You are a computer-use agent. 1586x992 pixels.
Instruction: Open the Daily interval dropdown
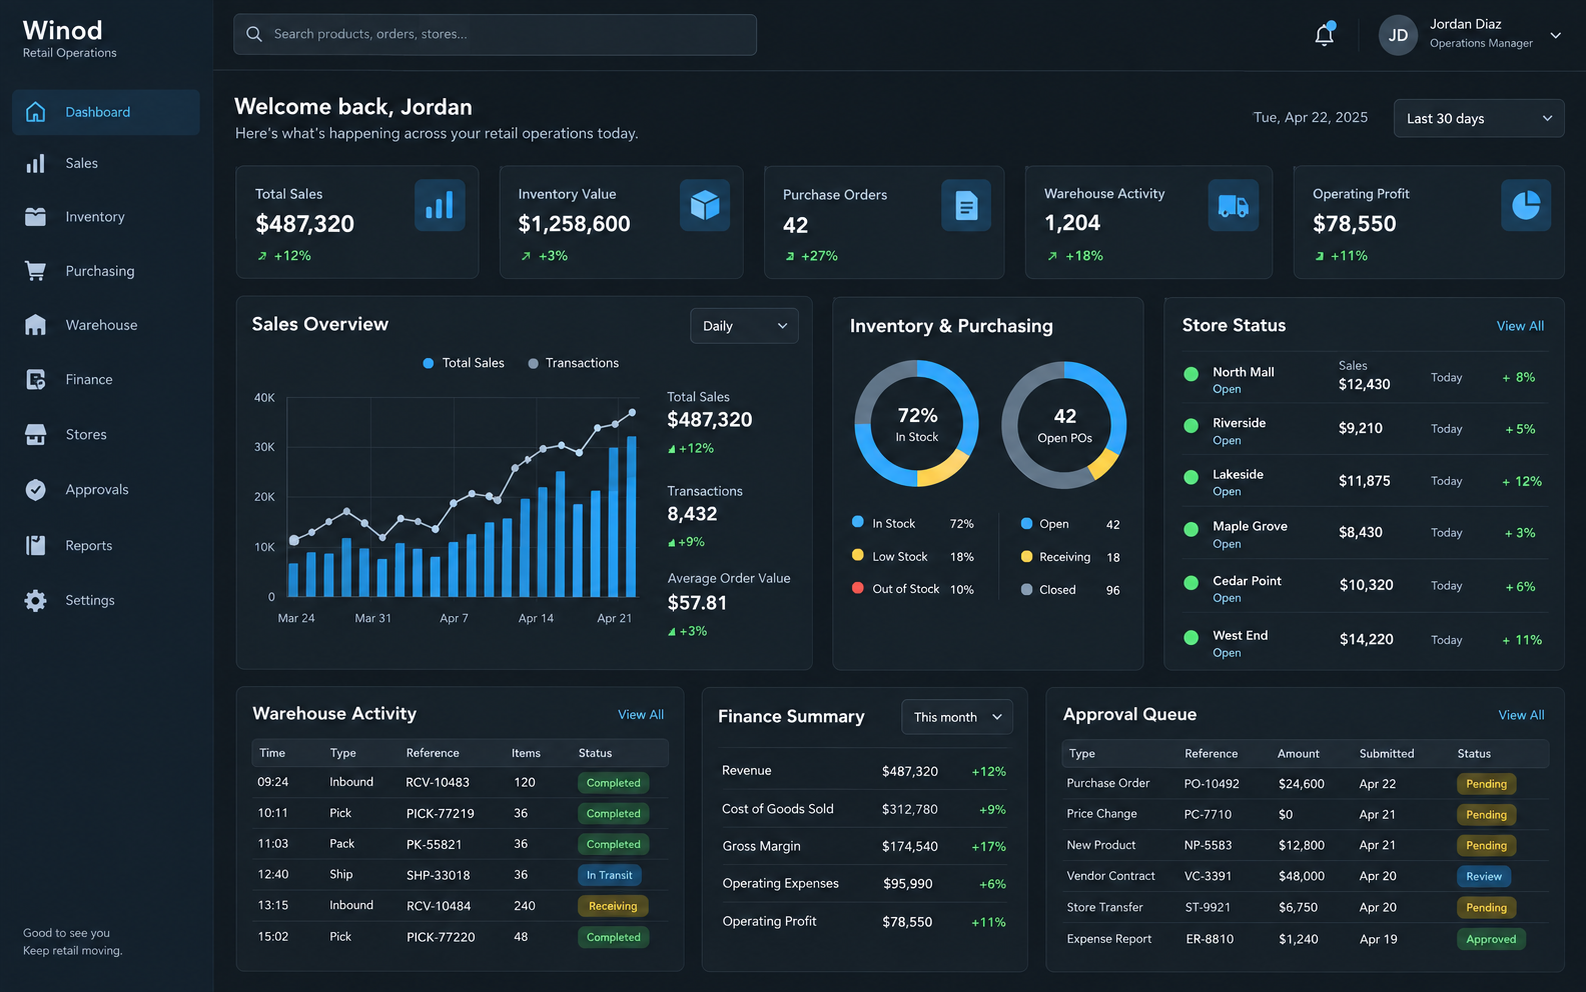click(x=744, y=326)
